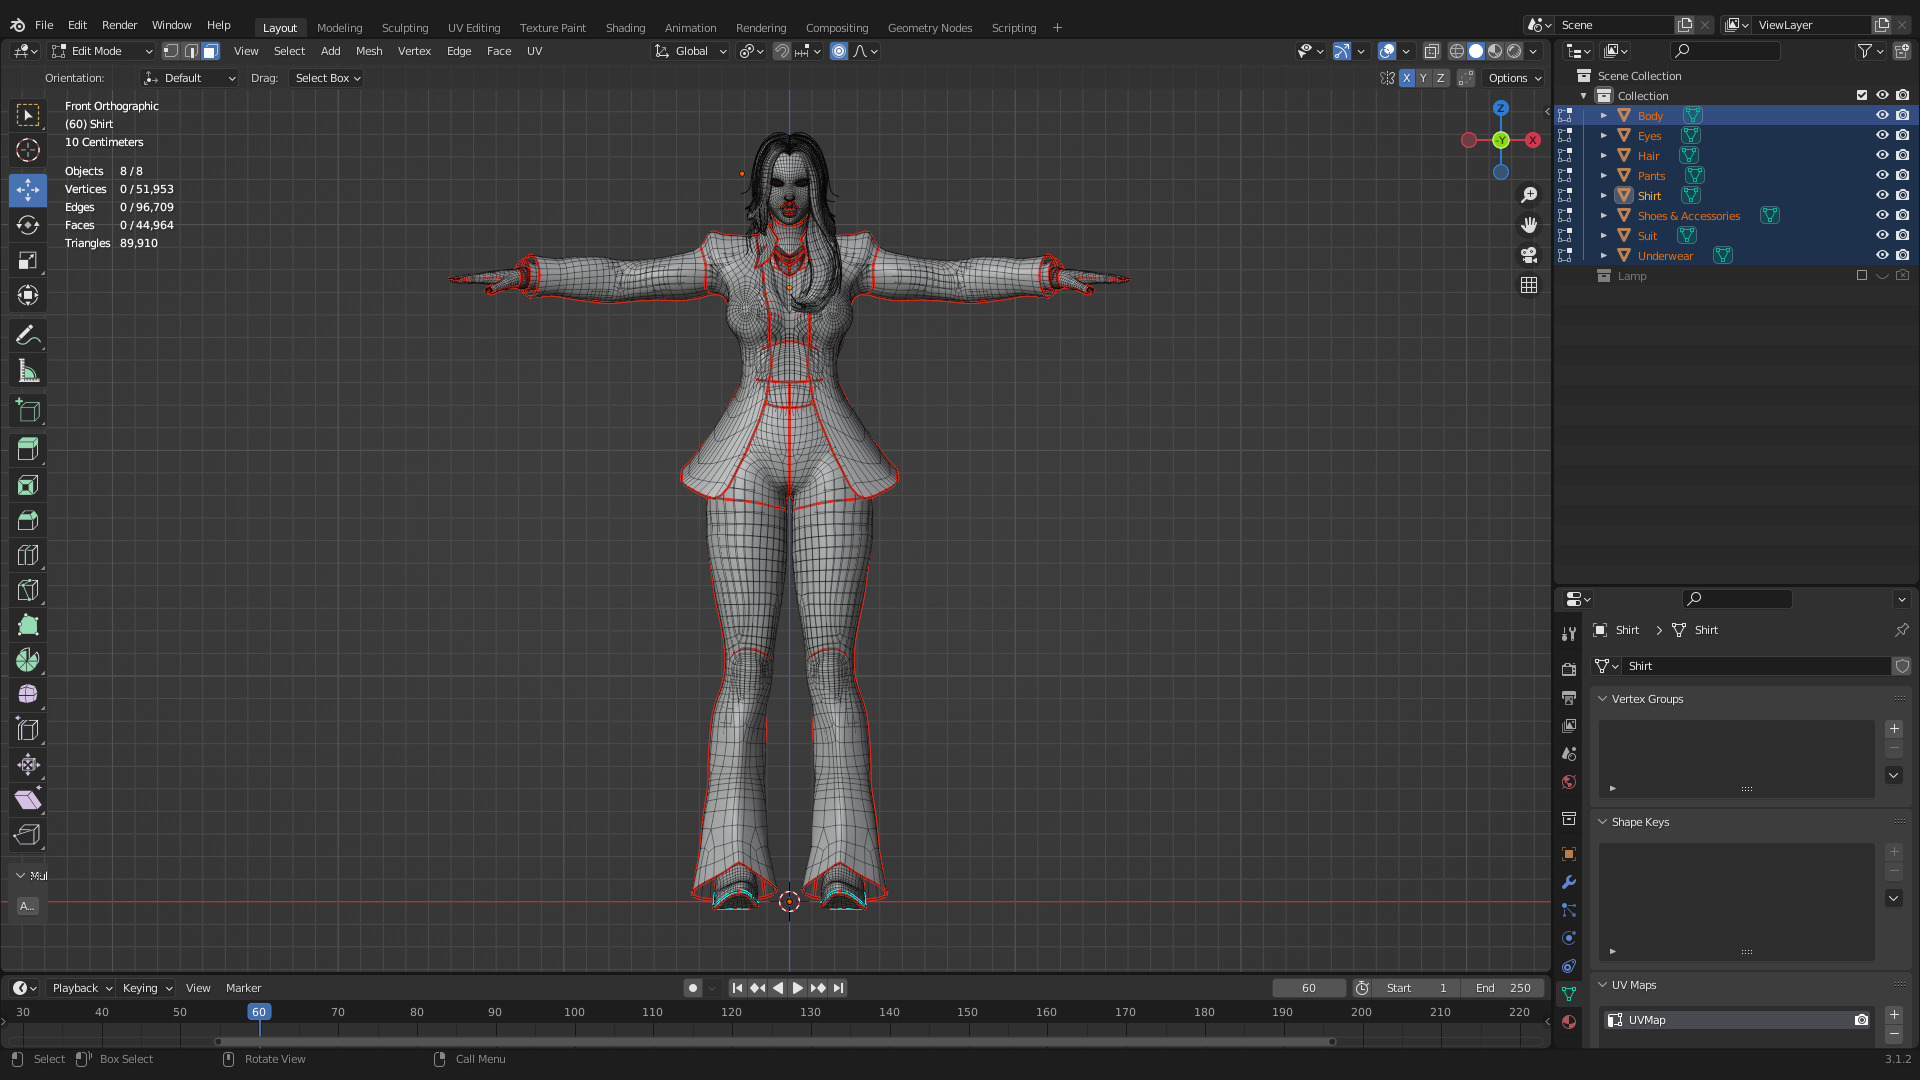Select the Shrink/Fatten tool
This screenshot has height=1080, width=1920.
tap(28, 765)
